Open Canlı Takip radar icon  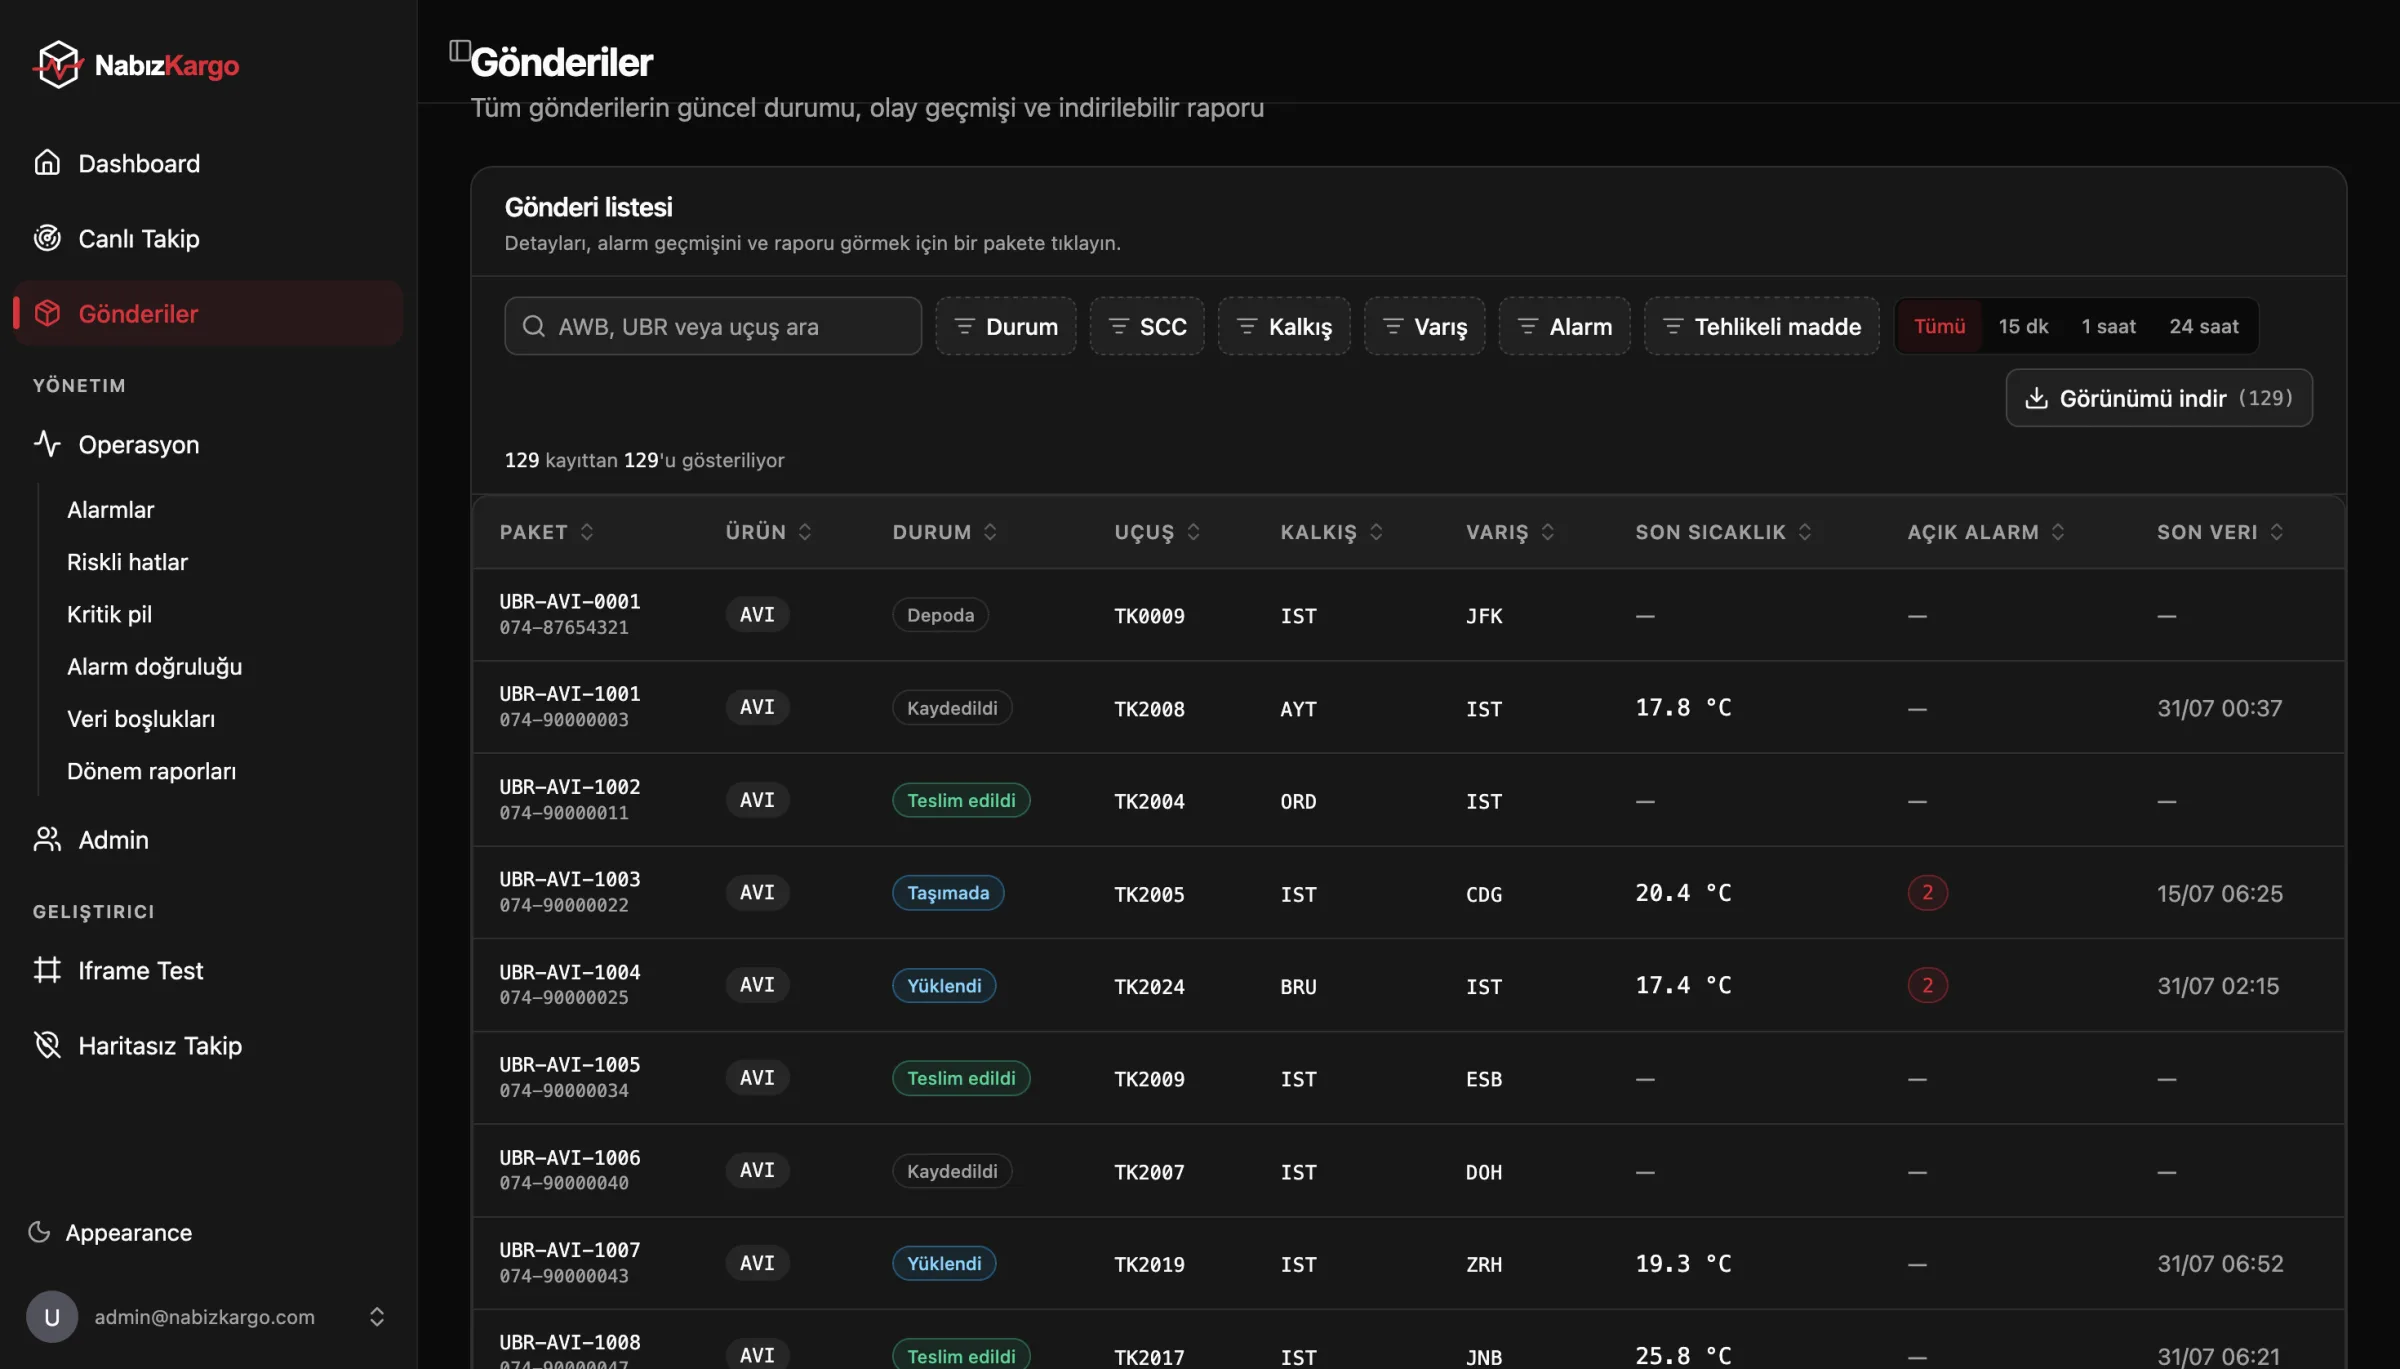coord(47,238)
